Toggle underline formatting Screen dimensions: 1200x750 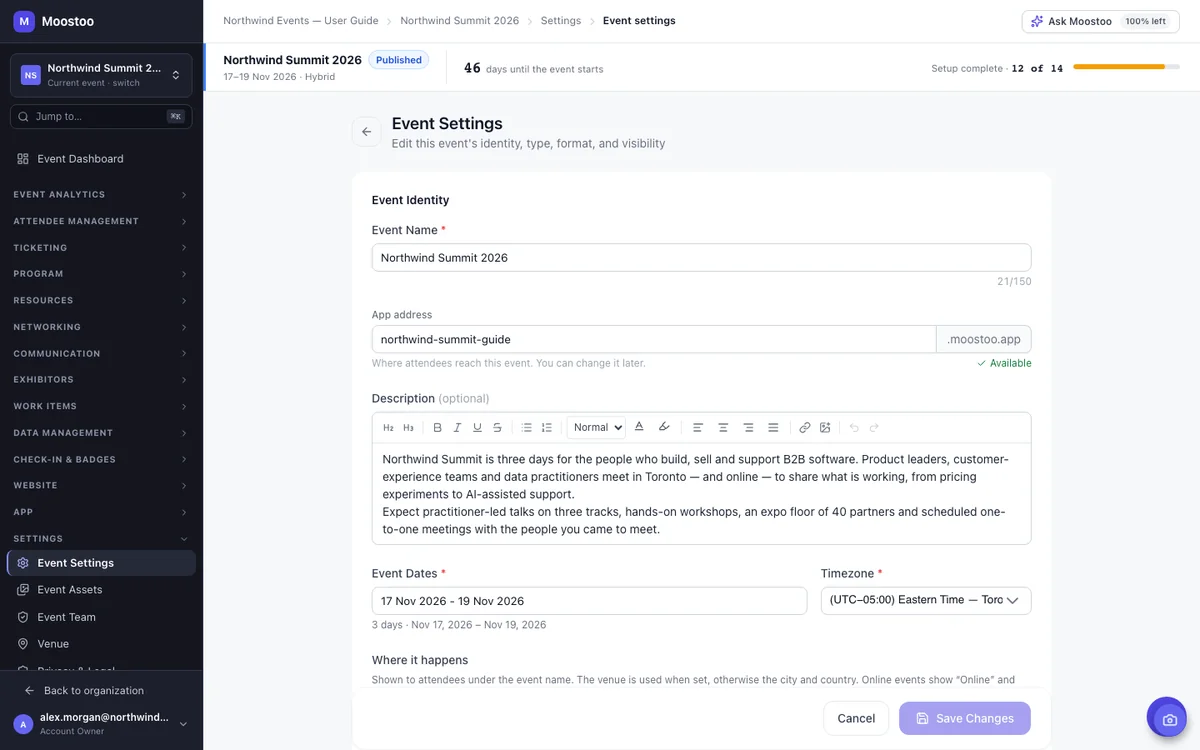pyautogui.click(x=477, y=428)
